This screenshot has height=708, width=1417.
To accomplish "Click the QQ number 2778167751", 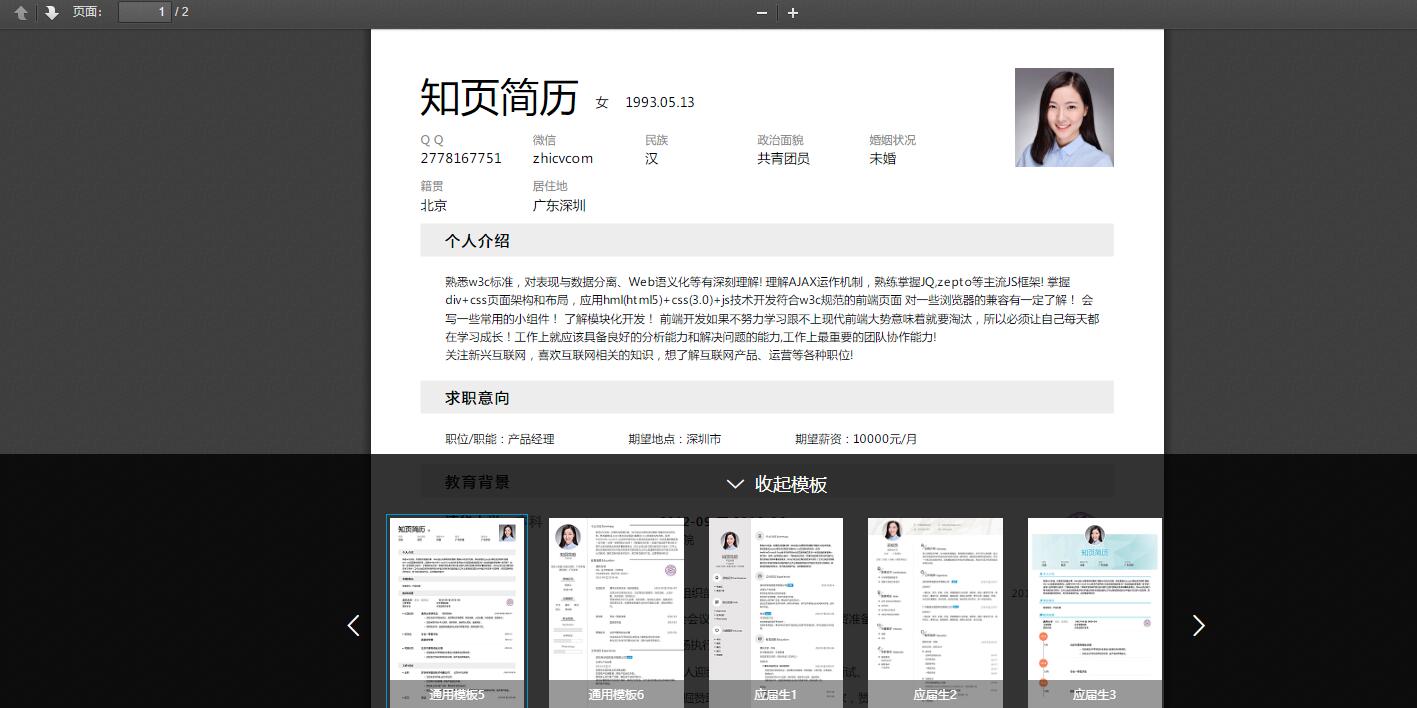I will pyautogui.click(x=460, y=158).
